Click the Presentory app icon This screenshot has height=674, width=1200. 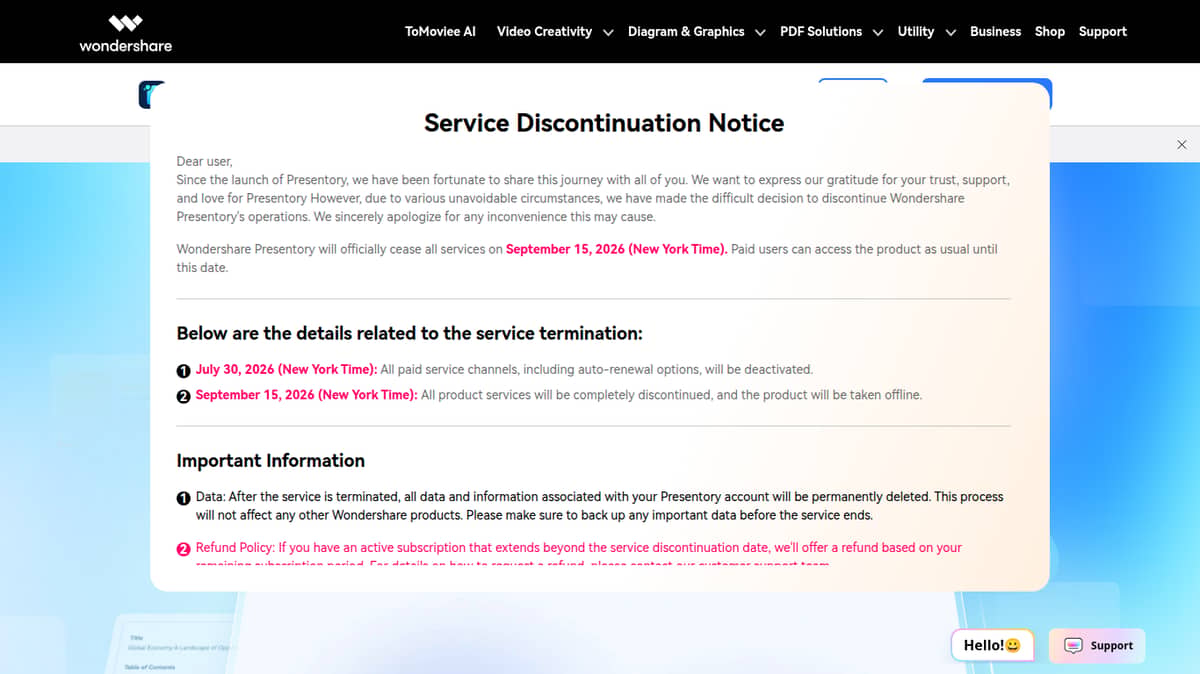[148, 94]
